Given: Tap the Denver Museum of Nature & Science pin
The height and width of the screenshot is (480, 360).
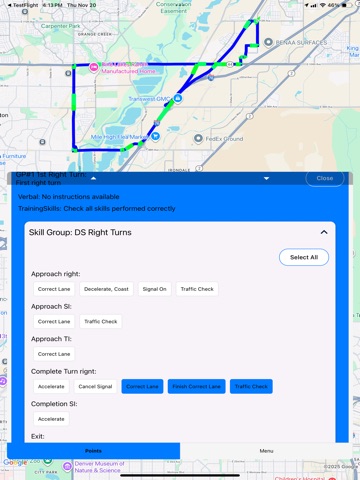Looking at the screenshot, I should [x=68, y=466].
